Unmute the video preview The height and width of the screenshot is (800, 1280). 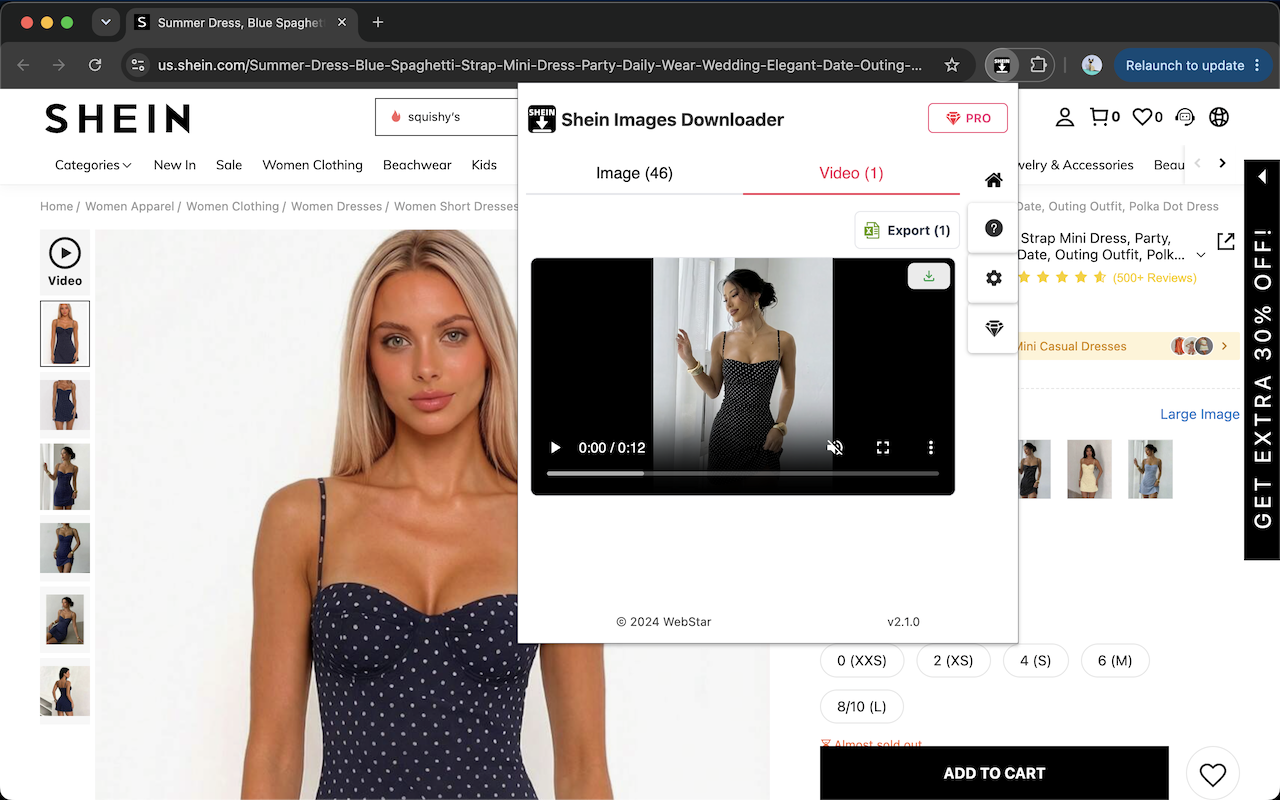(835, 448)
